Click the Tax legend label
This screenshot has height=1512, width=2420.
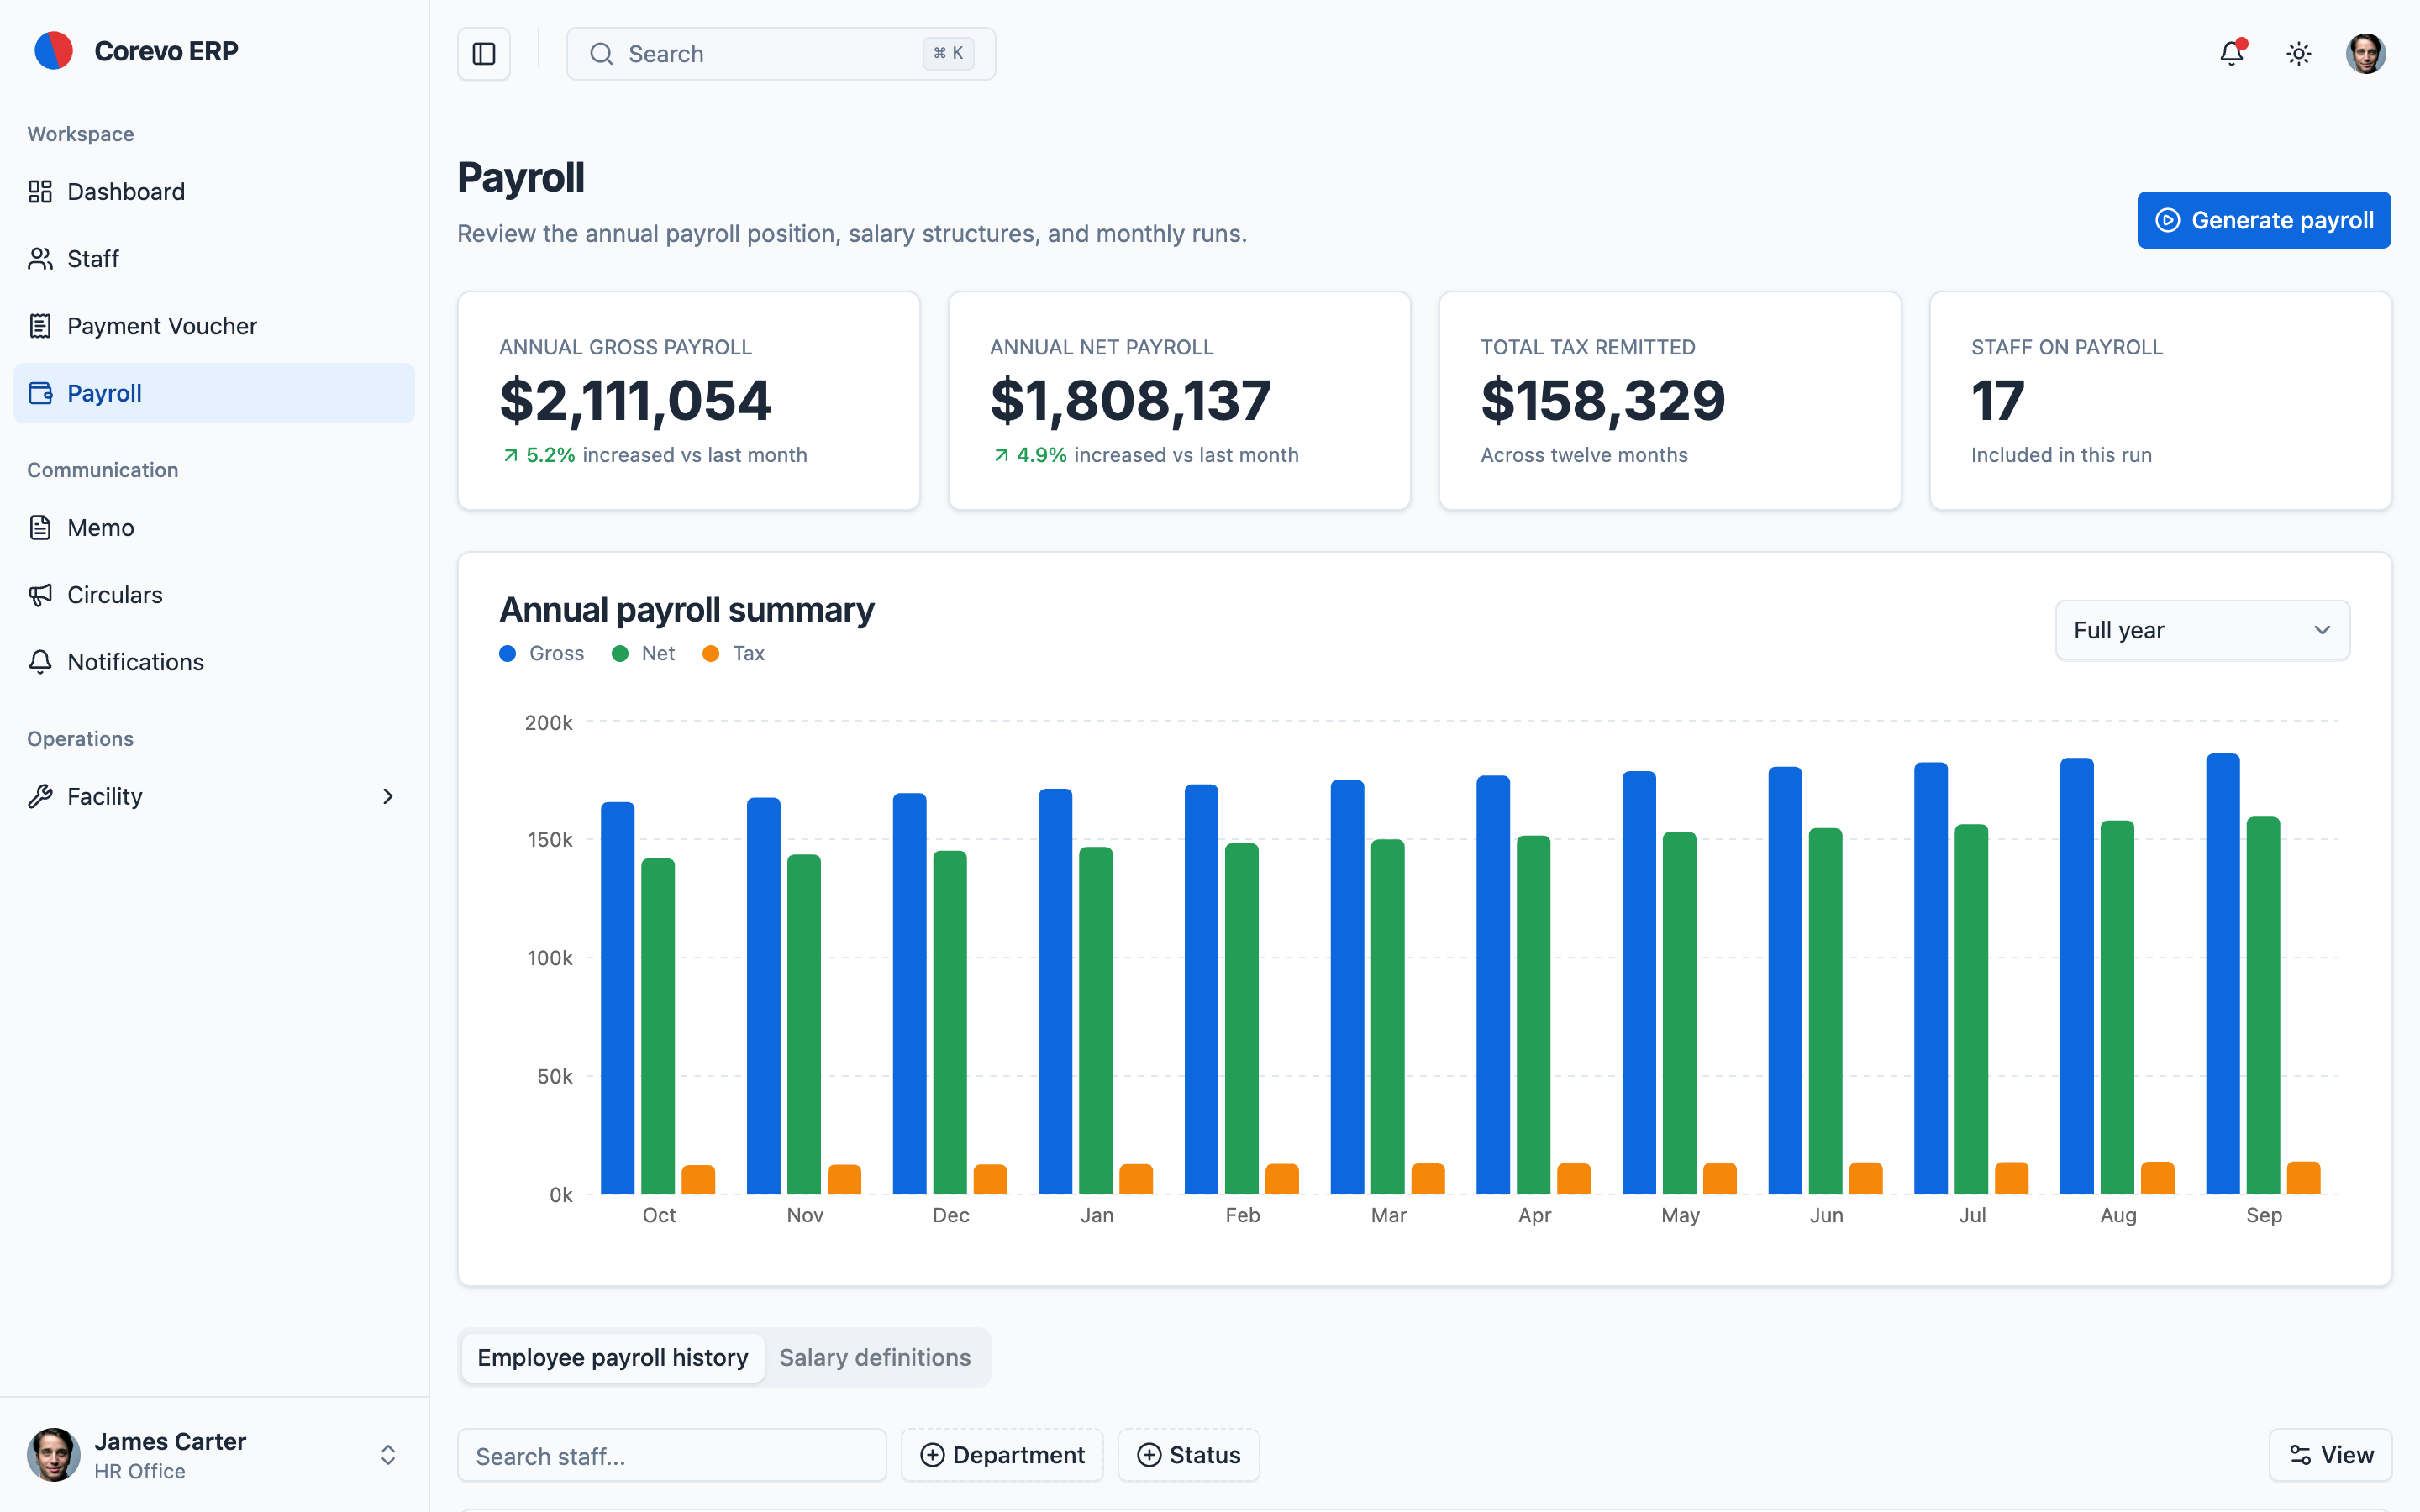click(749, 654)
